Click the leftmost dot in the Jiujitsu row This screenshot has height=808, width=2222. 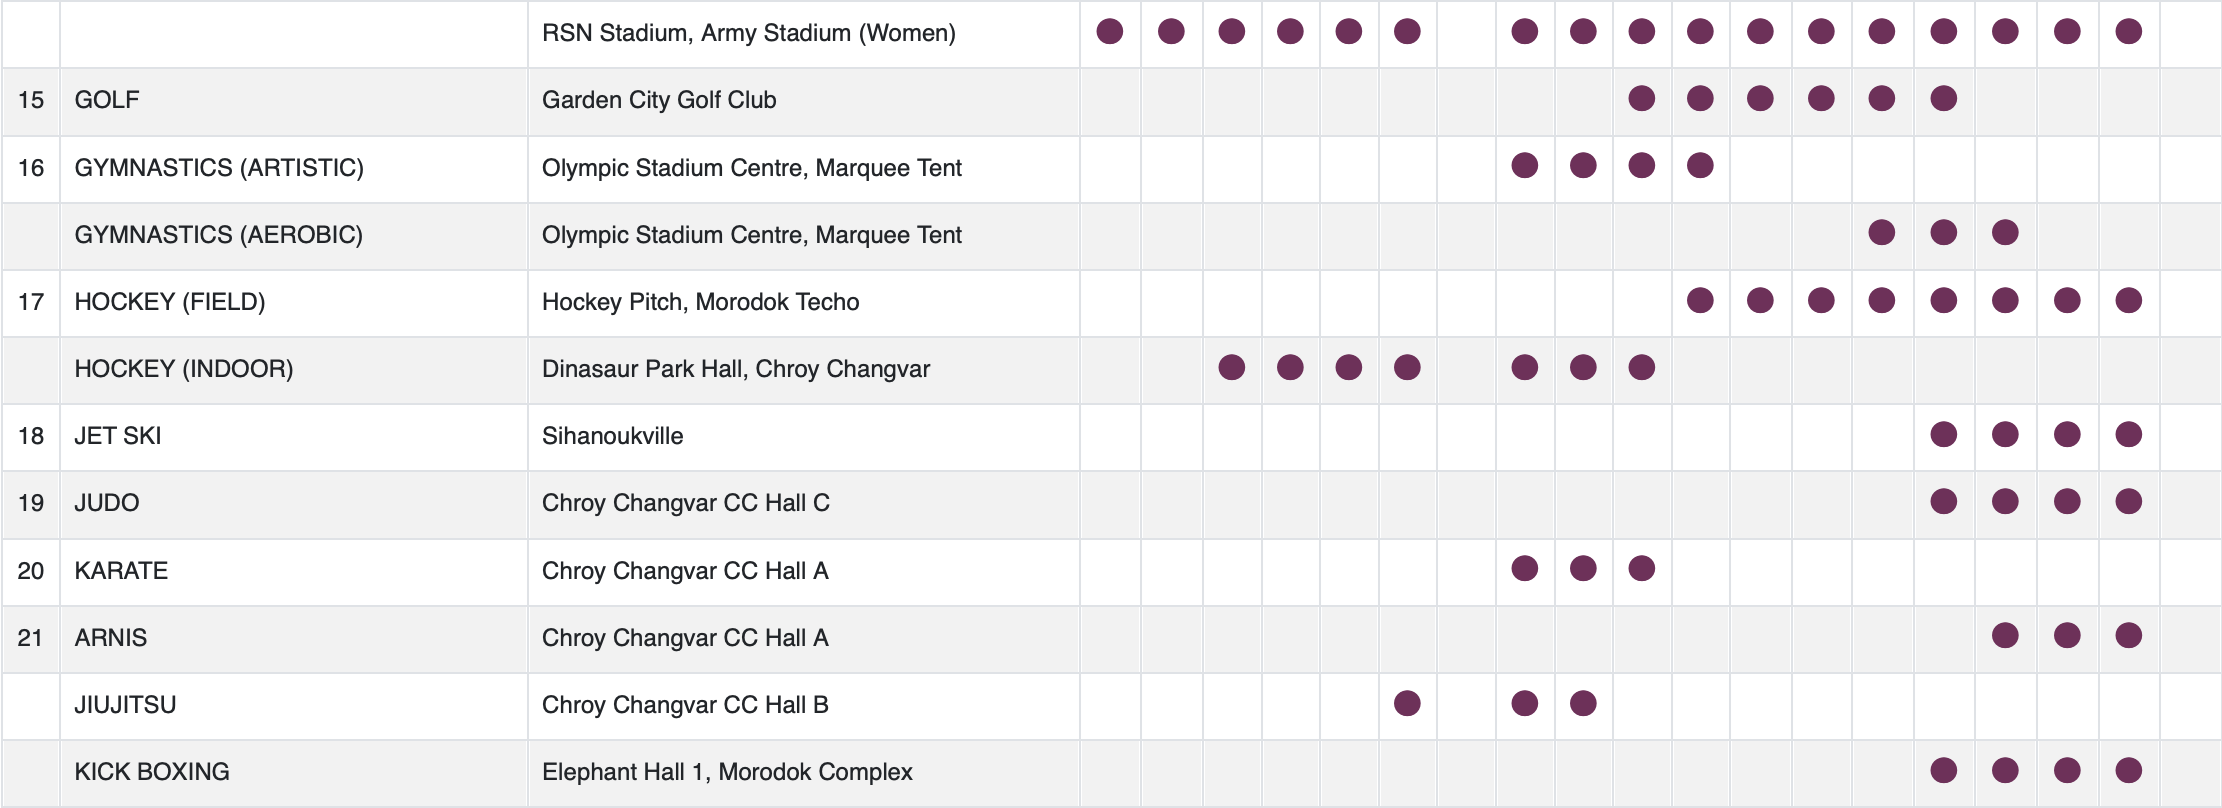click(x=1407, y=703)
